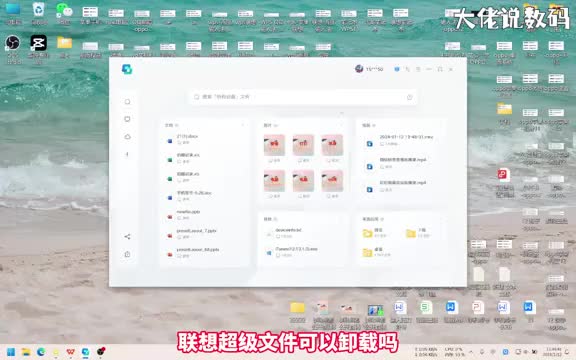Click the blue shield icon in title bar
This screenshot has width=576, height=360.
(x=397, y=69)
